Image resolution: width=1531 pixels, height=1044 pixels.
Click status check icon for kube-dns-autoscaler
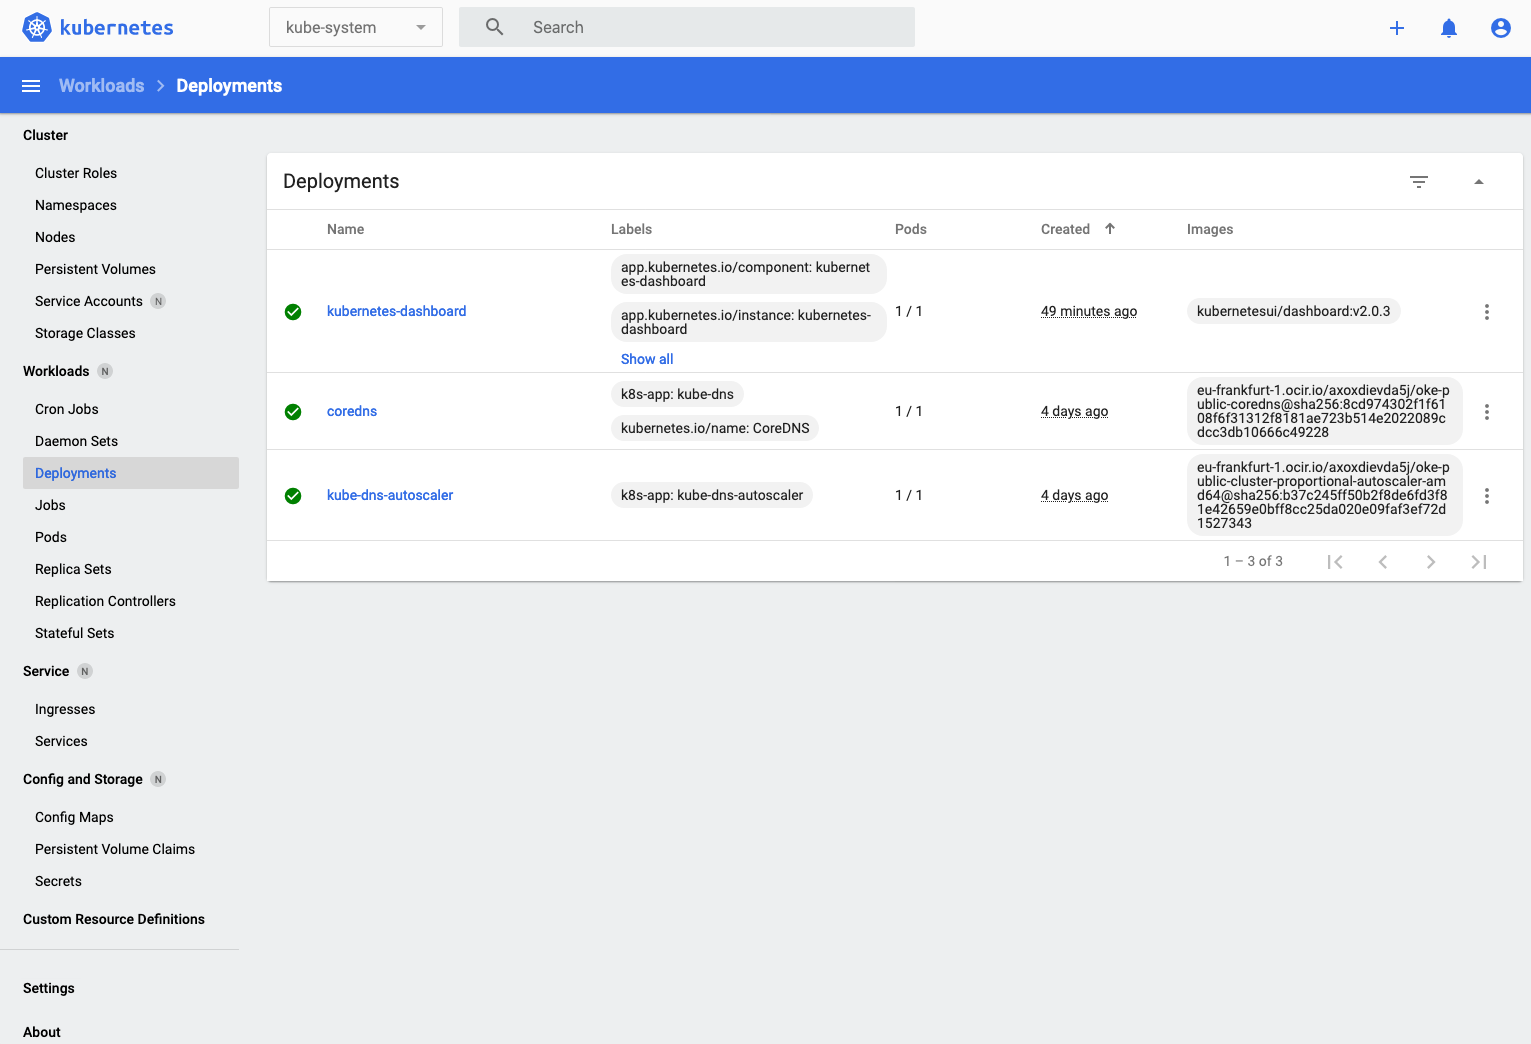[x=293, y=496]
